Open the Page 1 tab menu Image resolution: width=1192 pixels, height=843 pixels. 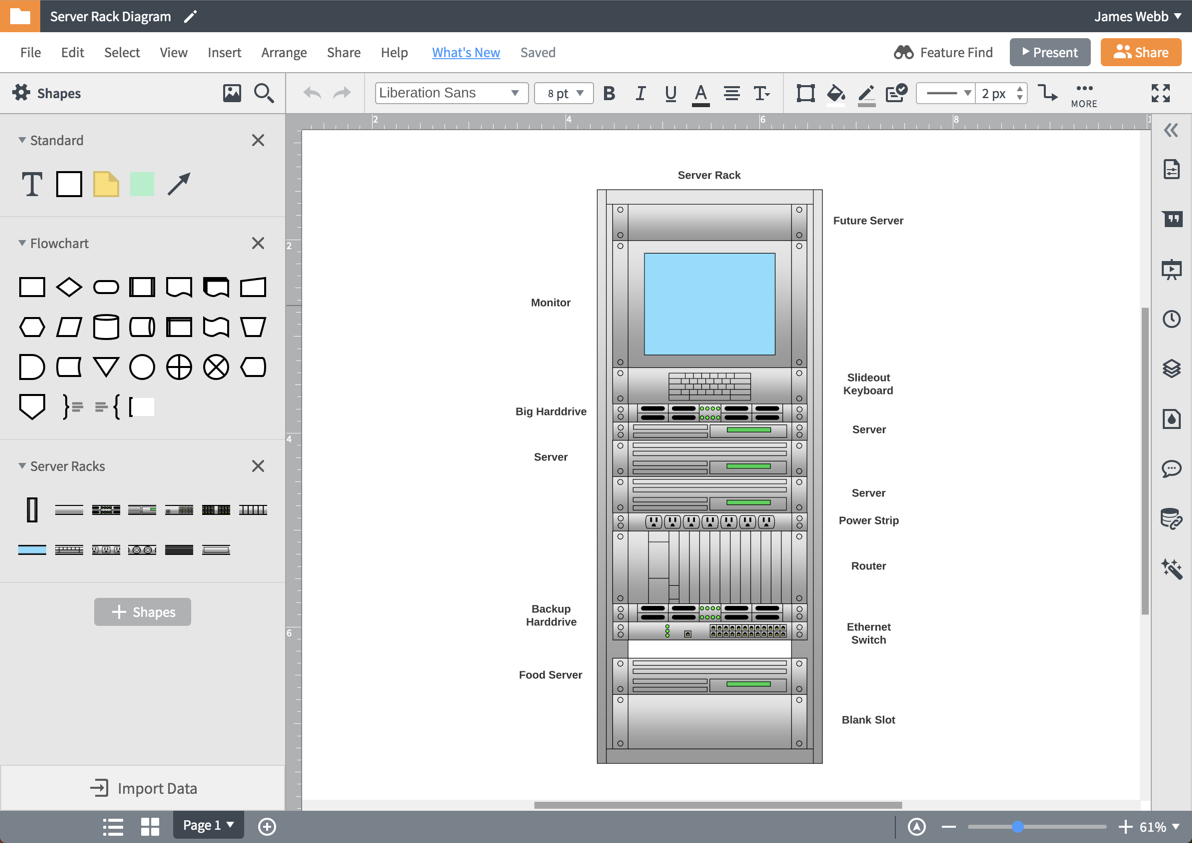(x=208, y=825)
